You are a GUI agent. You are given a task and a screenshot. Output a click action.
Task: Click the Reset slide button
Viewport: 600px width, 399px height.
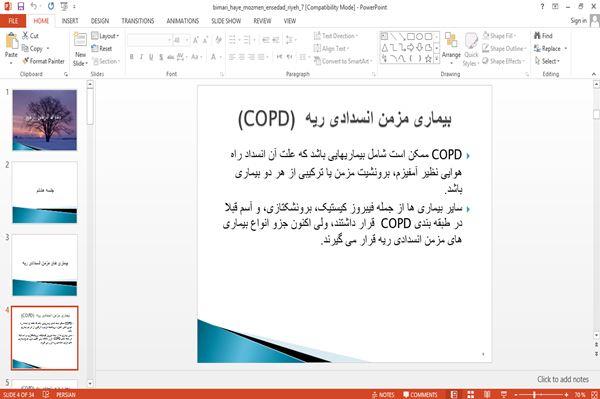(102, 48)
